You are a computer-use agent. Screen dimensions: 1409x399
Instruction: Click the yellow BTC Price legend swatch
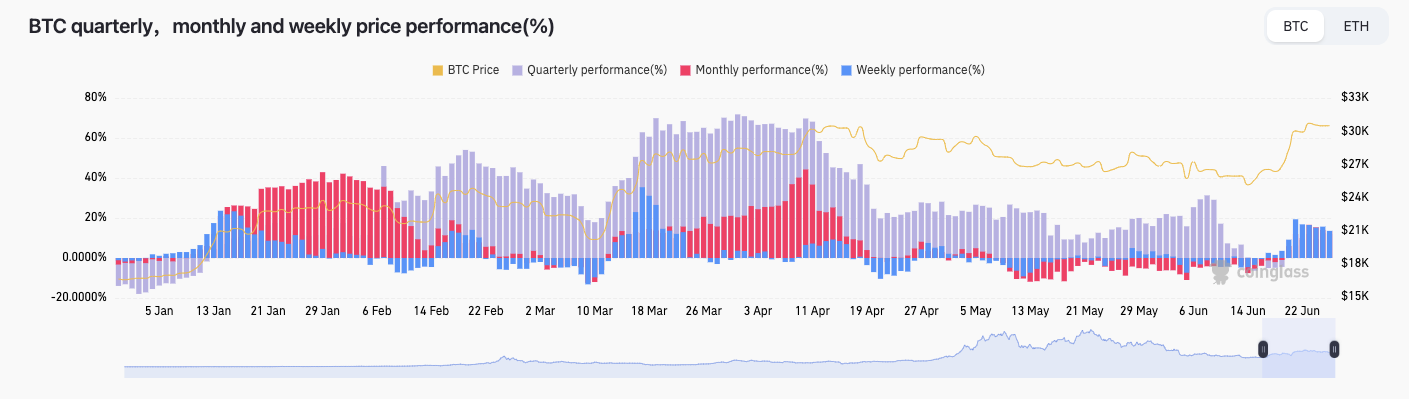point(437,70)
